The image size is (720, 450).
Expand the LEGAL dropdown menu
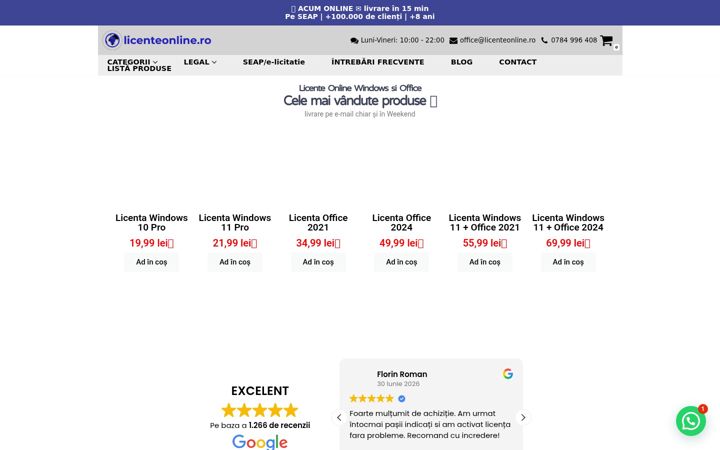coord(200,62)
